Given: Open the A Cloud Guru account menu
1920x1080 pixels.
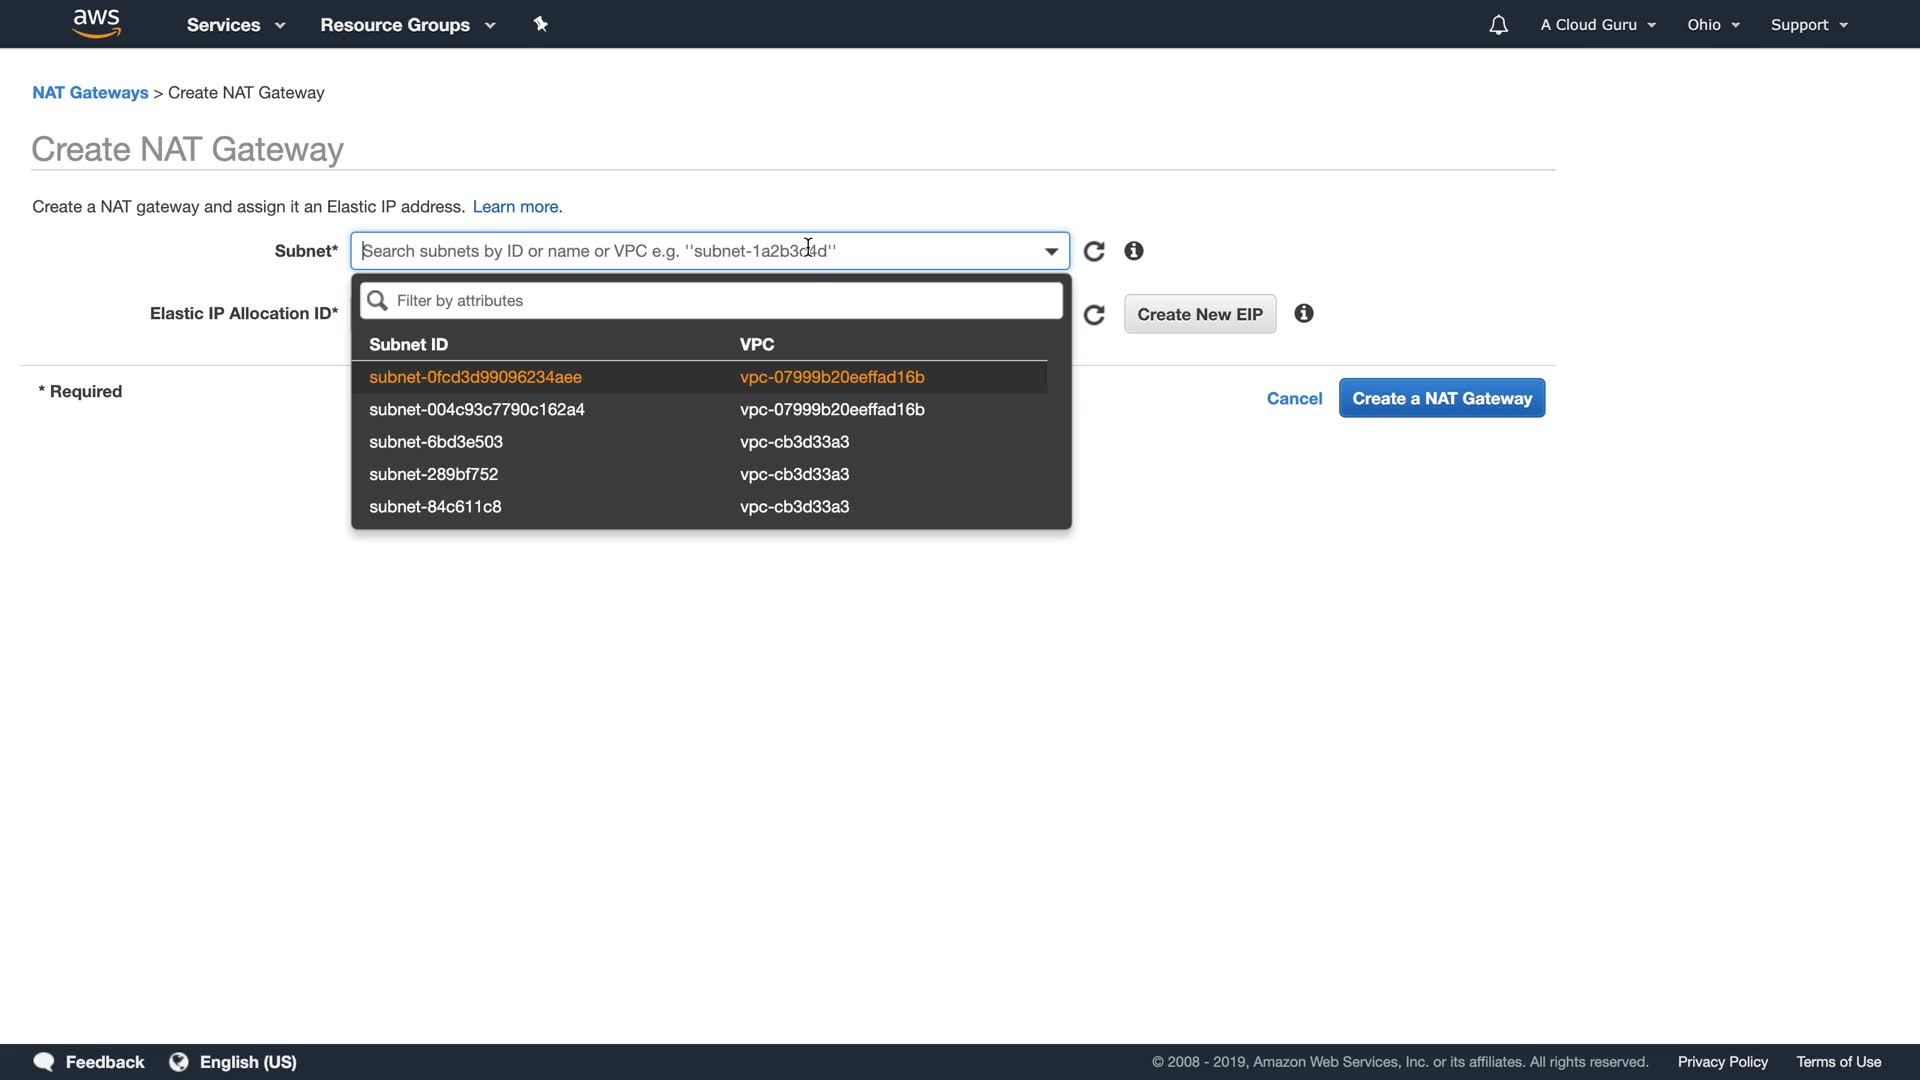Looking at the screenshot, I should 1597,25.
